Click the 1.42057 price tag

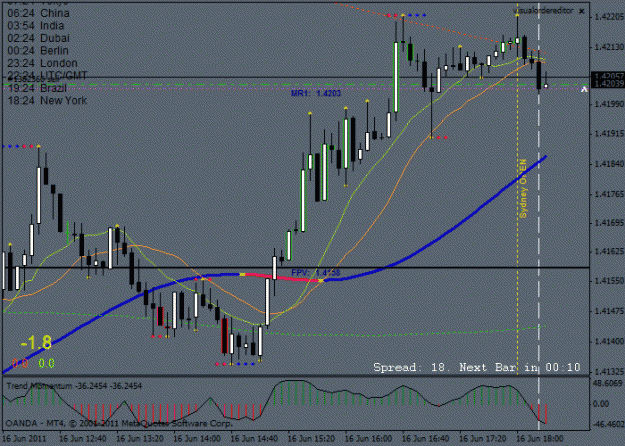click(607, 76)
